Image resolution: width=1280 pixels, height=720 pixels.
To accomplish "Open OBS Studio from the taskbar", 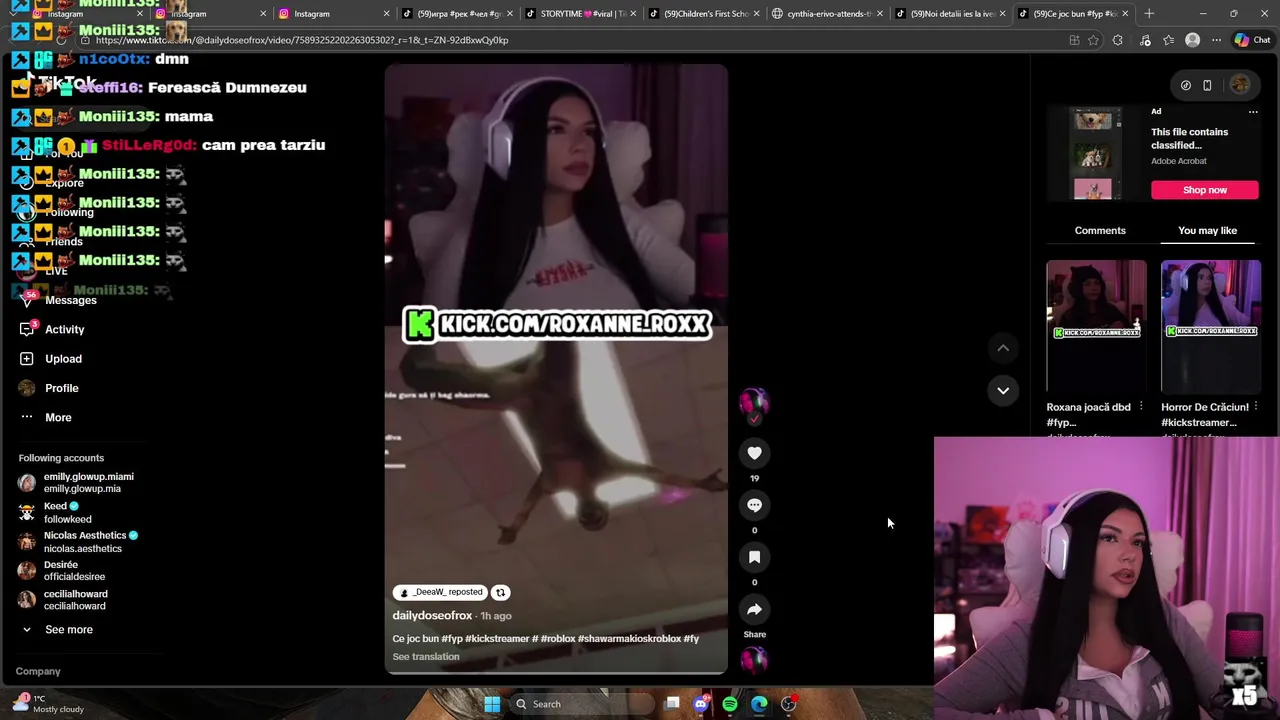I will click(788, 704).
